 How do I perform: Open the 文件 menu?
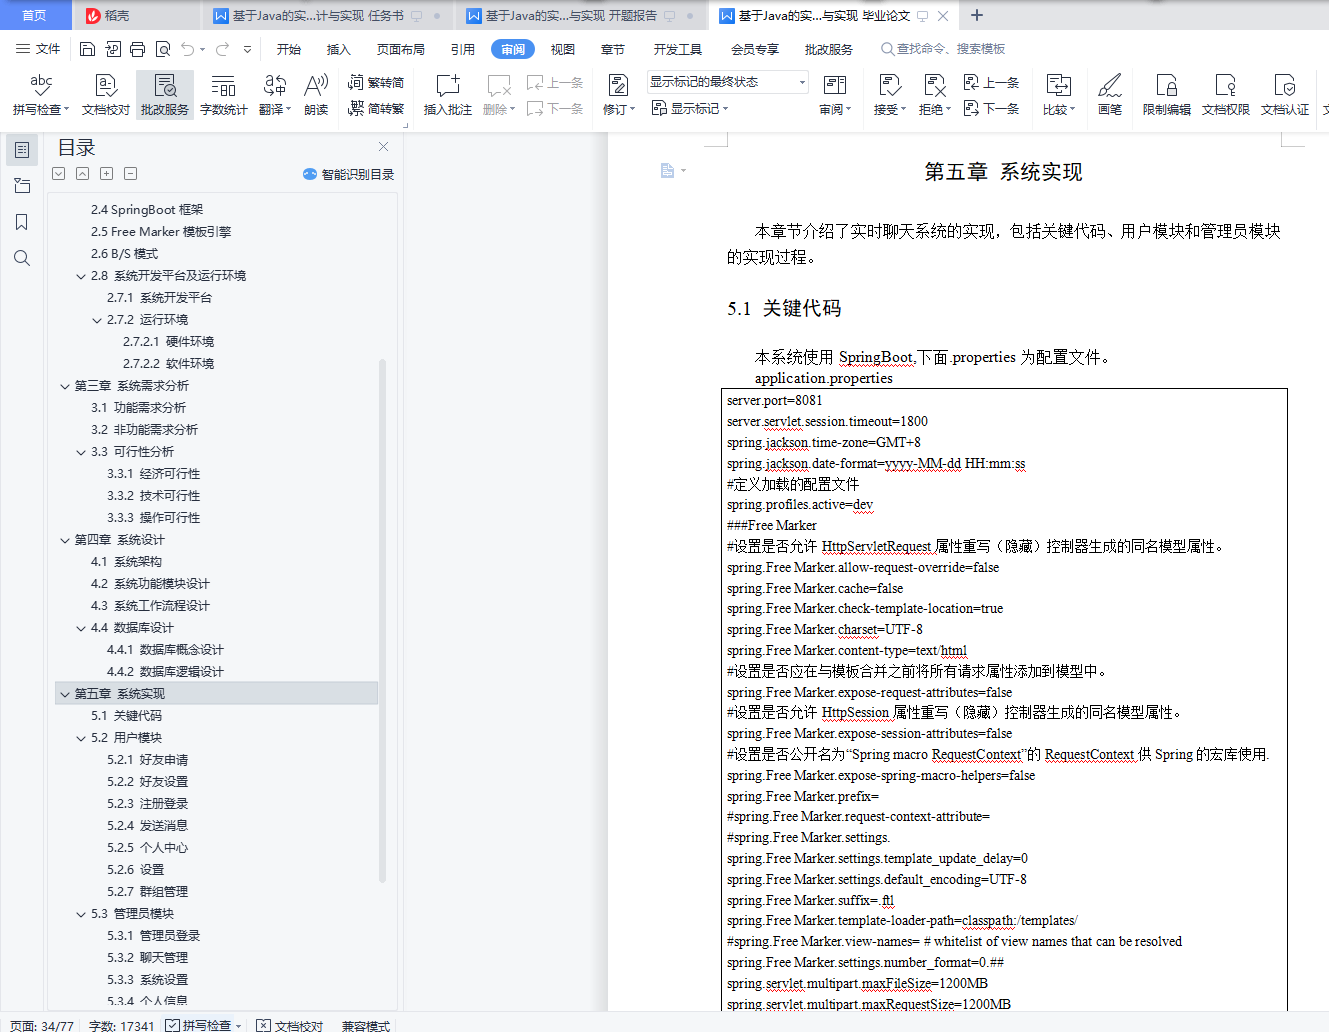click(x=38, y=49)
